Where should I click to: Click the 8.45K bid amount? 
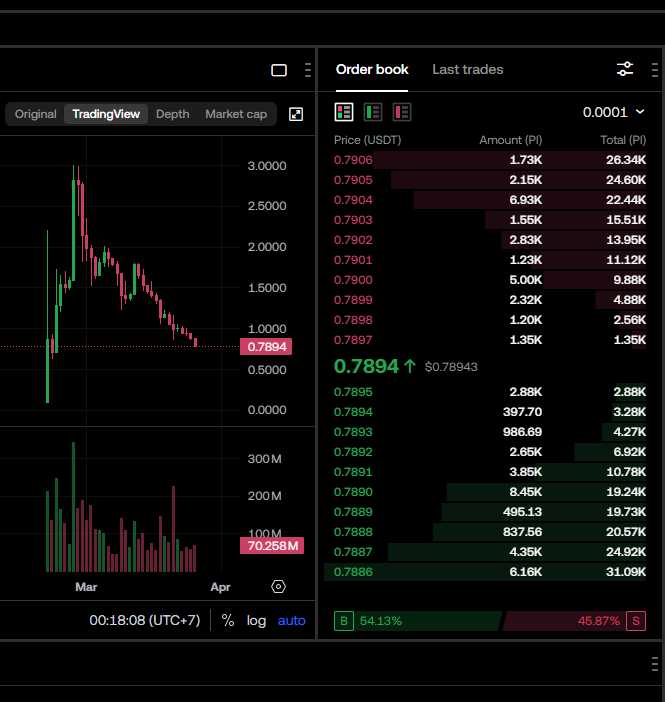(526, 492)
